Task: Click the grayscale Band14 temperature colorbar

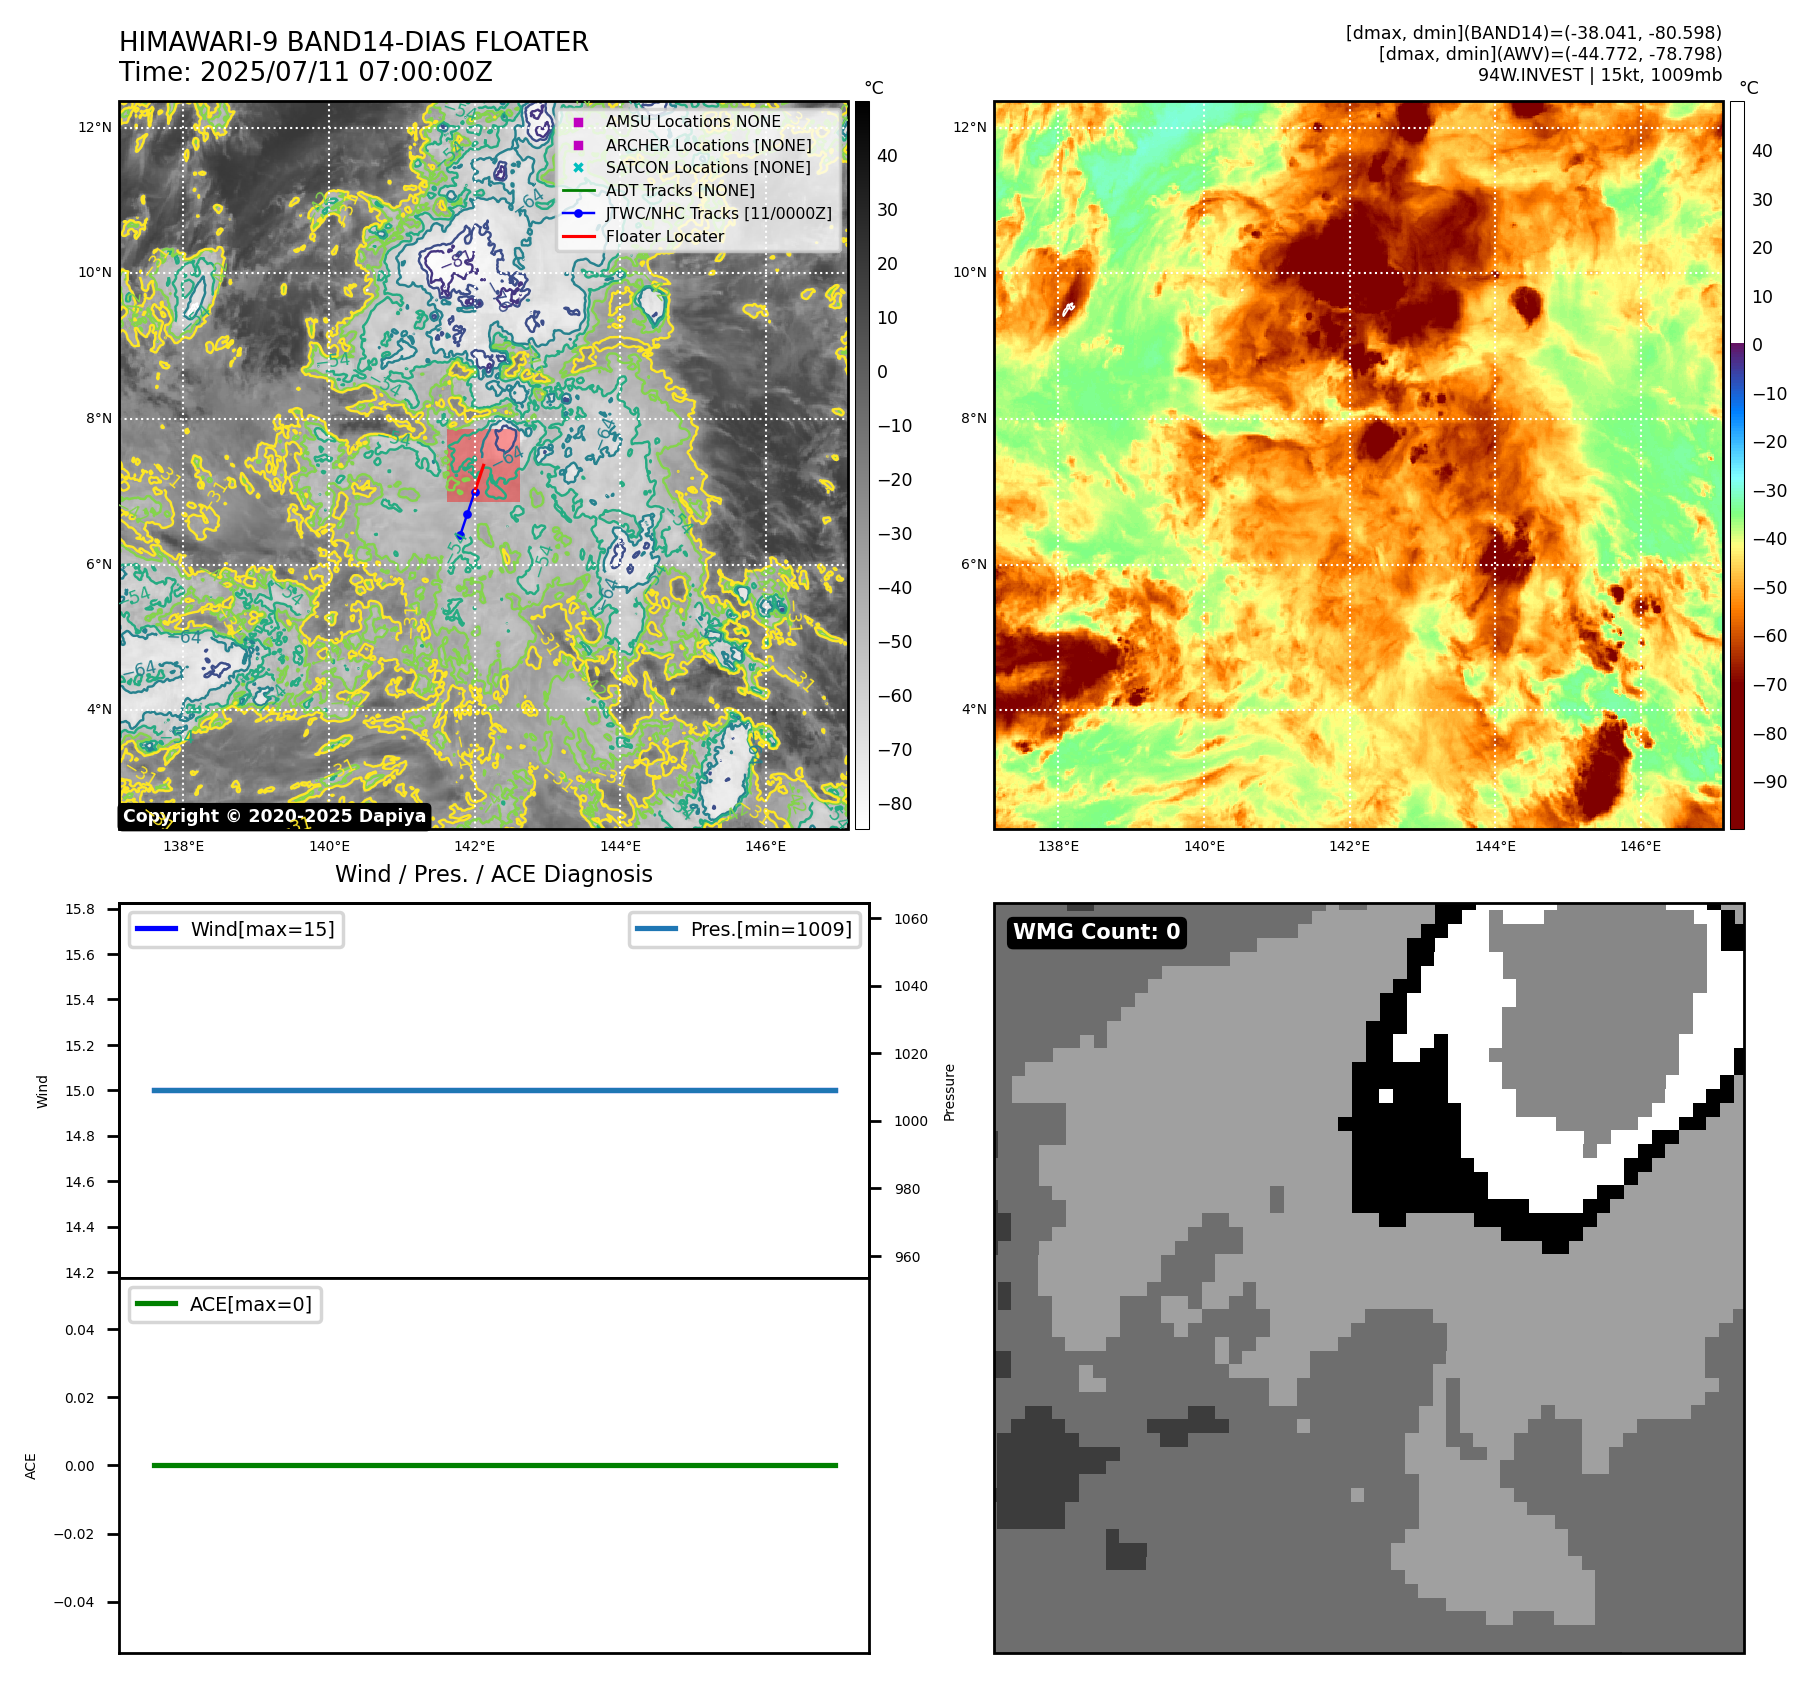Action: 862,465
